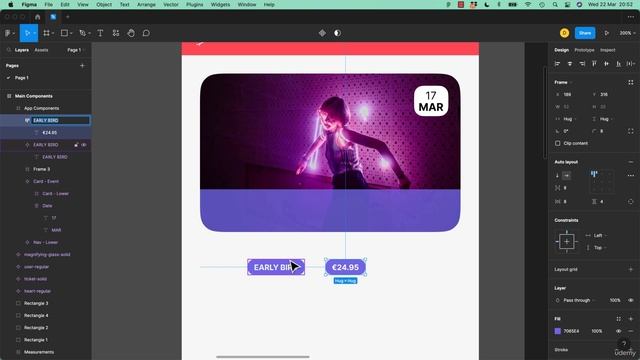
Task: Click the 706BE4 fill color swatch
Action: [x=558, y=331]
